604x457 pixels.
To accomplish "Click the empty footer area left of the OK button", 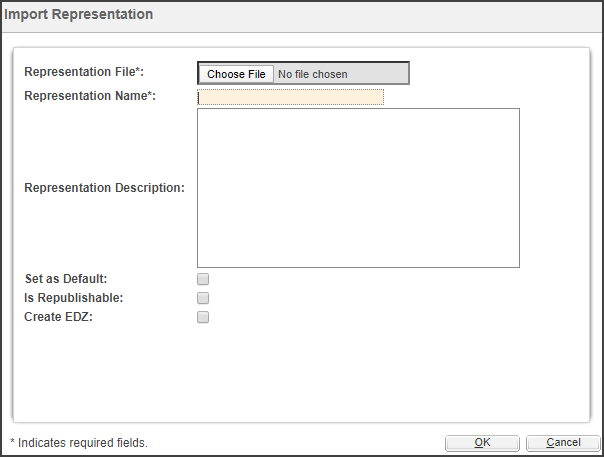I will click(x=297, y=443).
